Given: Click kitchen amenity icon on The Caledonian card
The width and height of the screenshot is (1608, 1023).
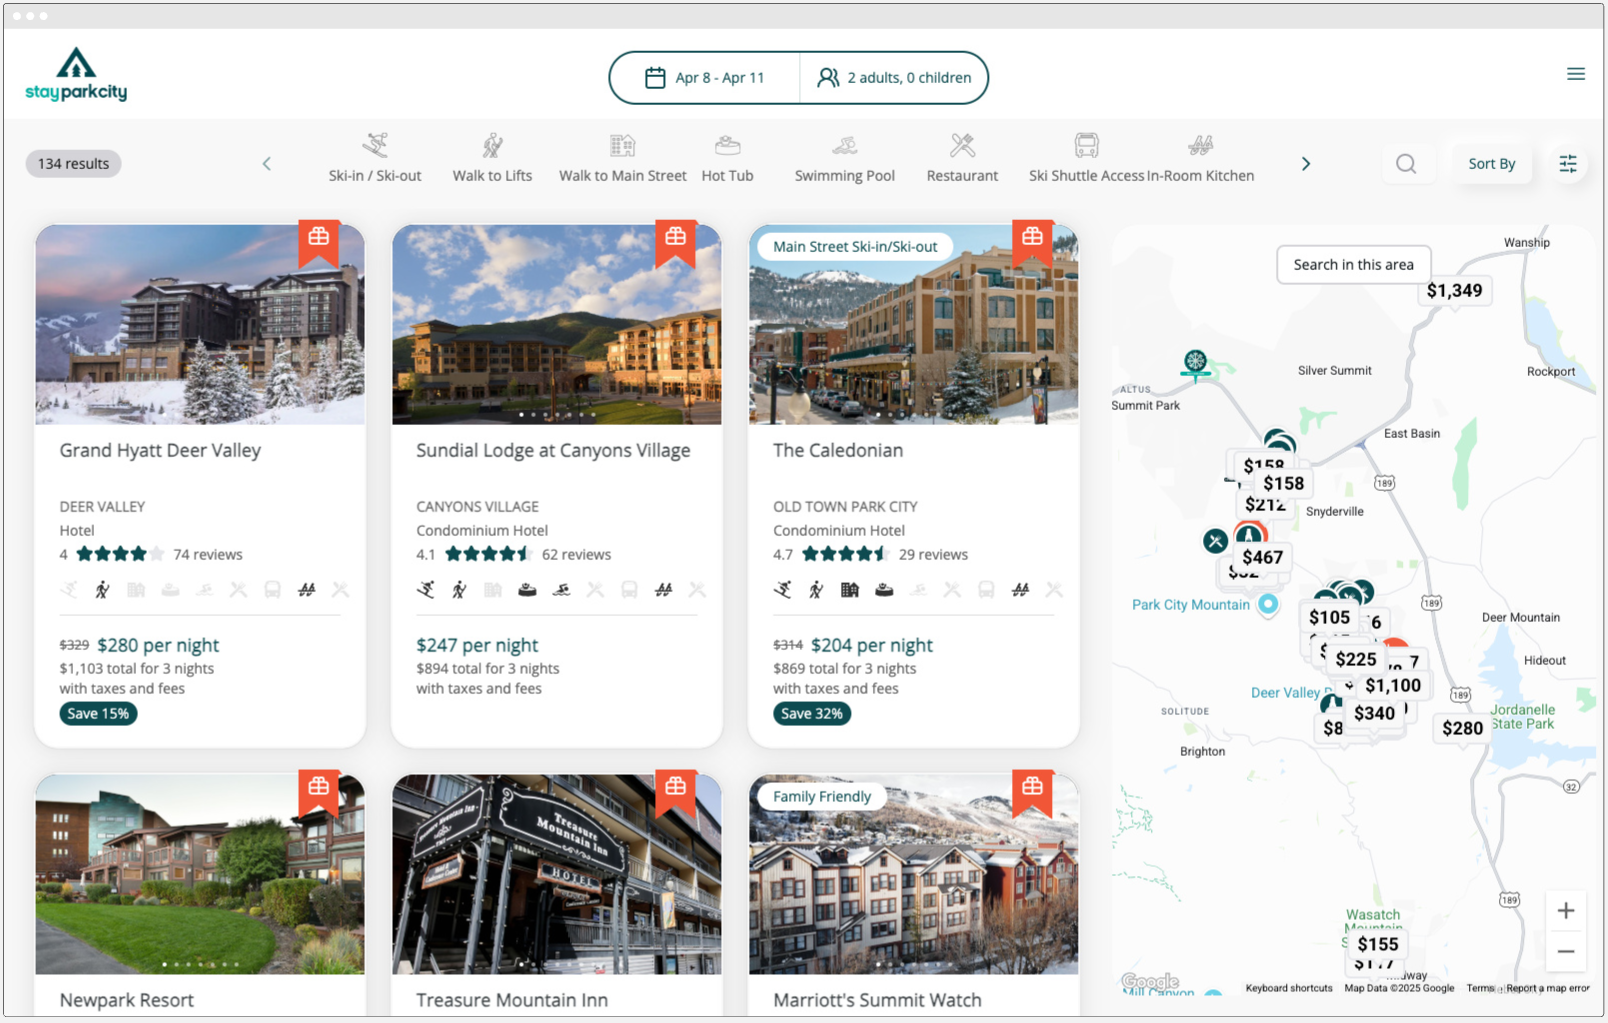Looking at the screenshot, I should [1020, 590].
